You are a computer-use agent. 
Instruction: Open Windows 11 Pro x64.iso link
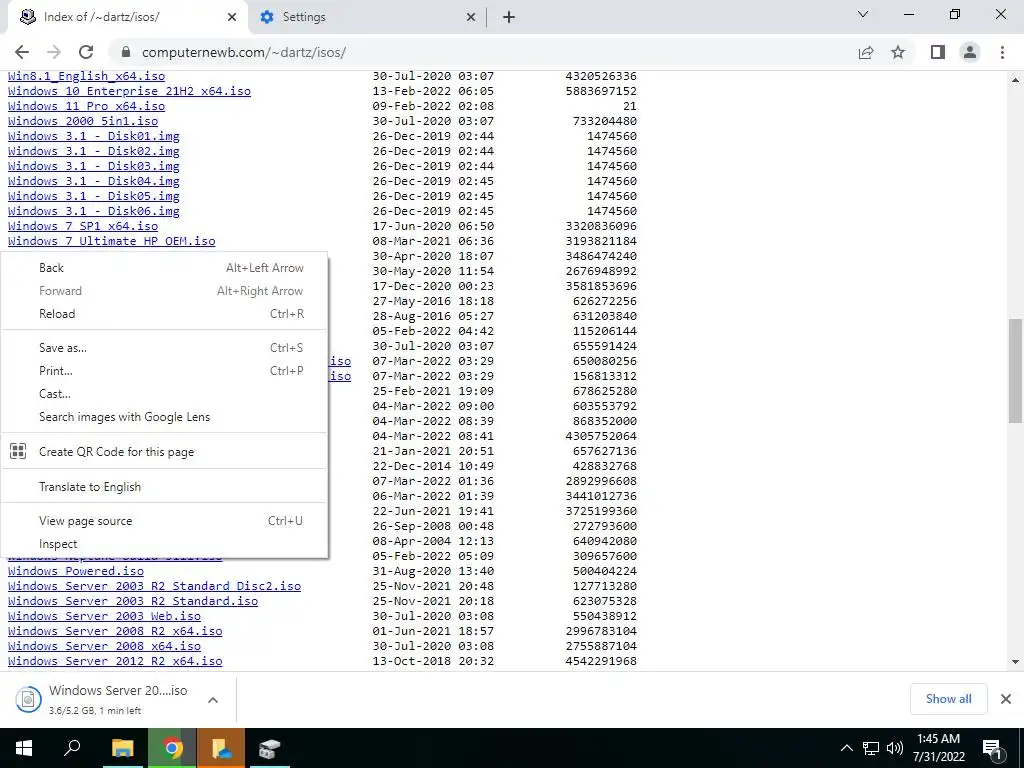click(x=86, y=106)
